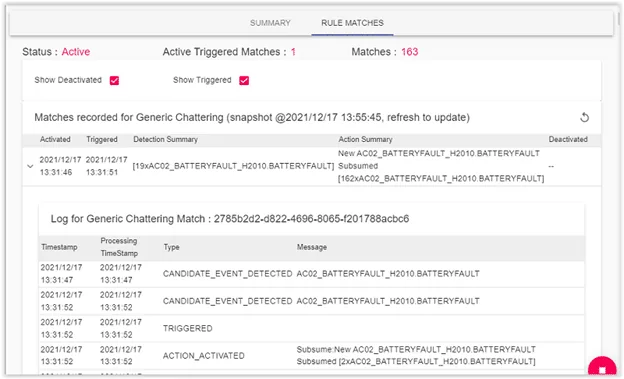Click the Timestamp log column header
Viewport: 624px width, 379px height.
pyautogui.click(x=59, y=247)
